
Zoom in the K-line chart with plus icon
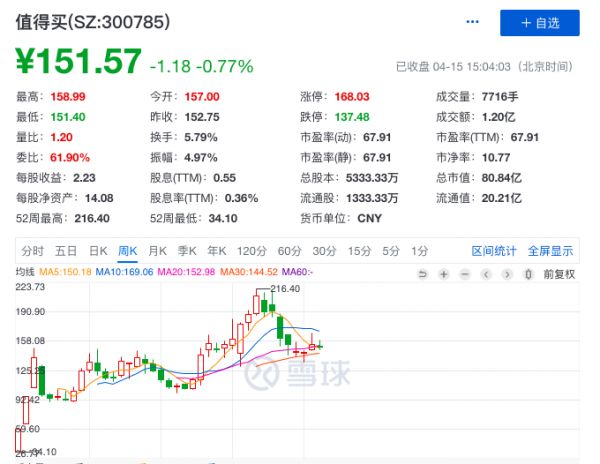point(444,274)
